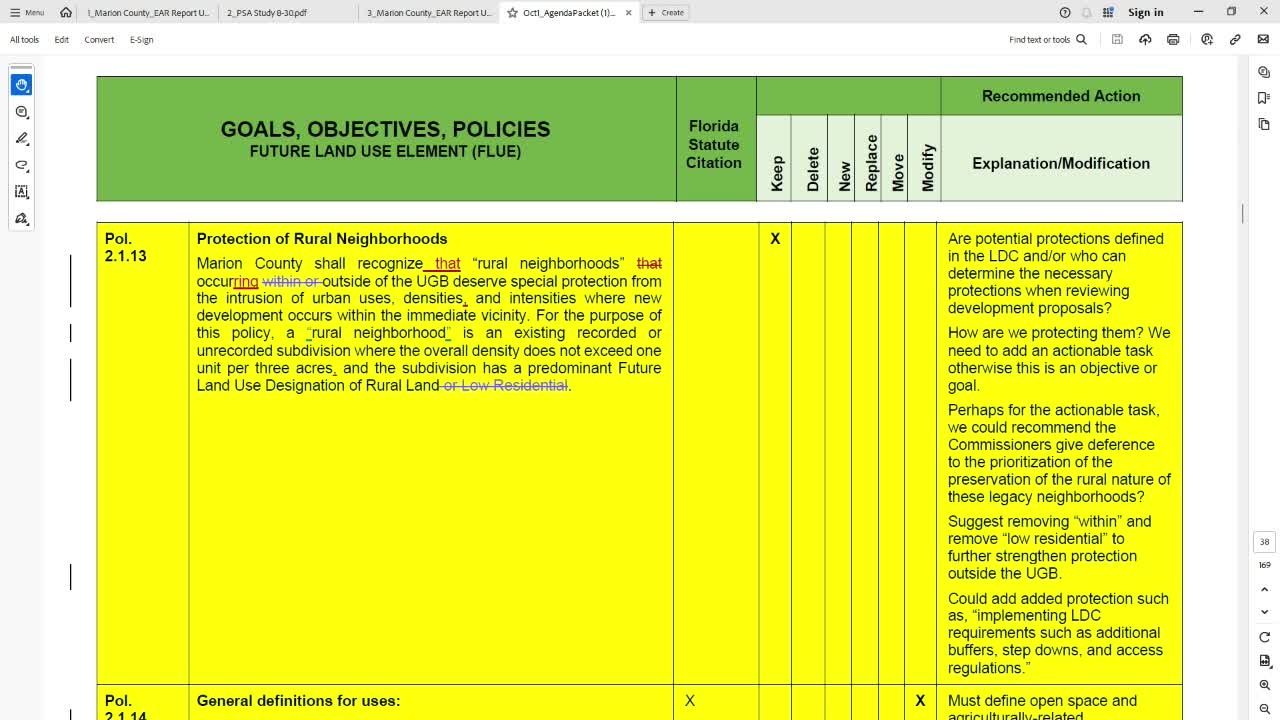Open the bookmarks panel icon
Screen dimensions: 1280x720
[x=1264, y=98]
